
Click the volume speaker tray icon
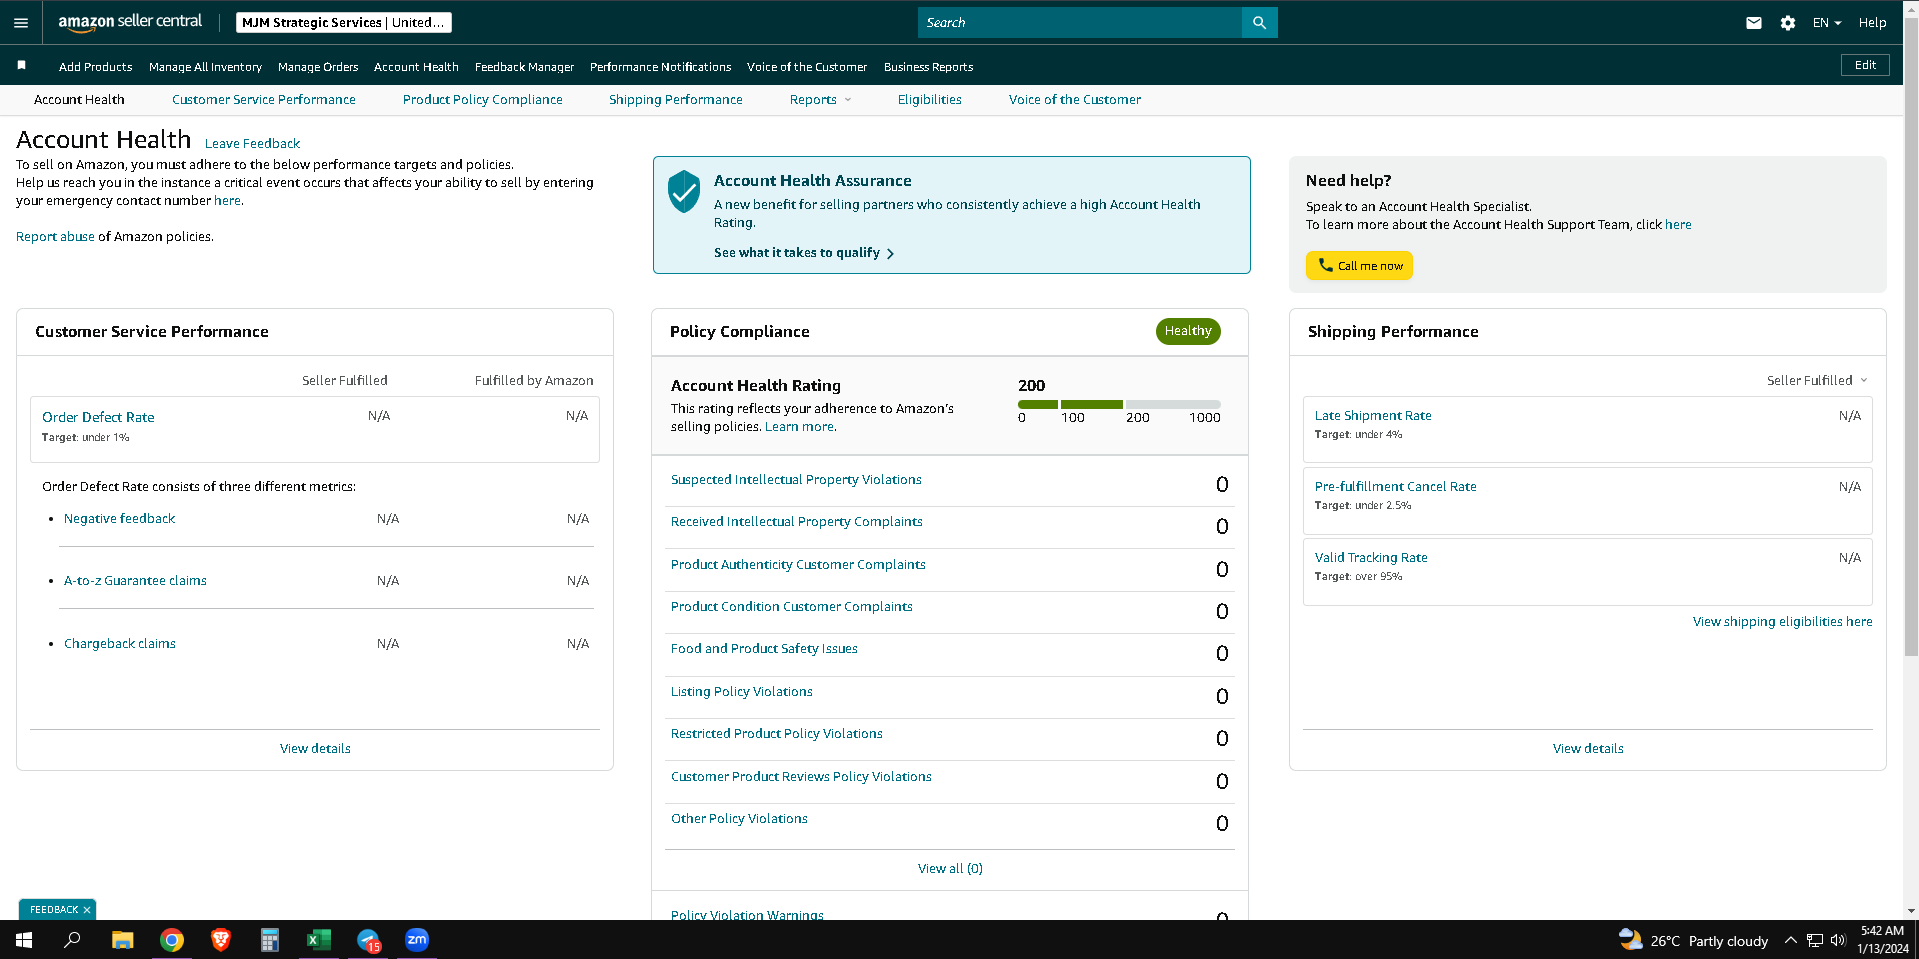[x=1838, y=940]
